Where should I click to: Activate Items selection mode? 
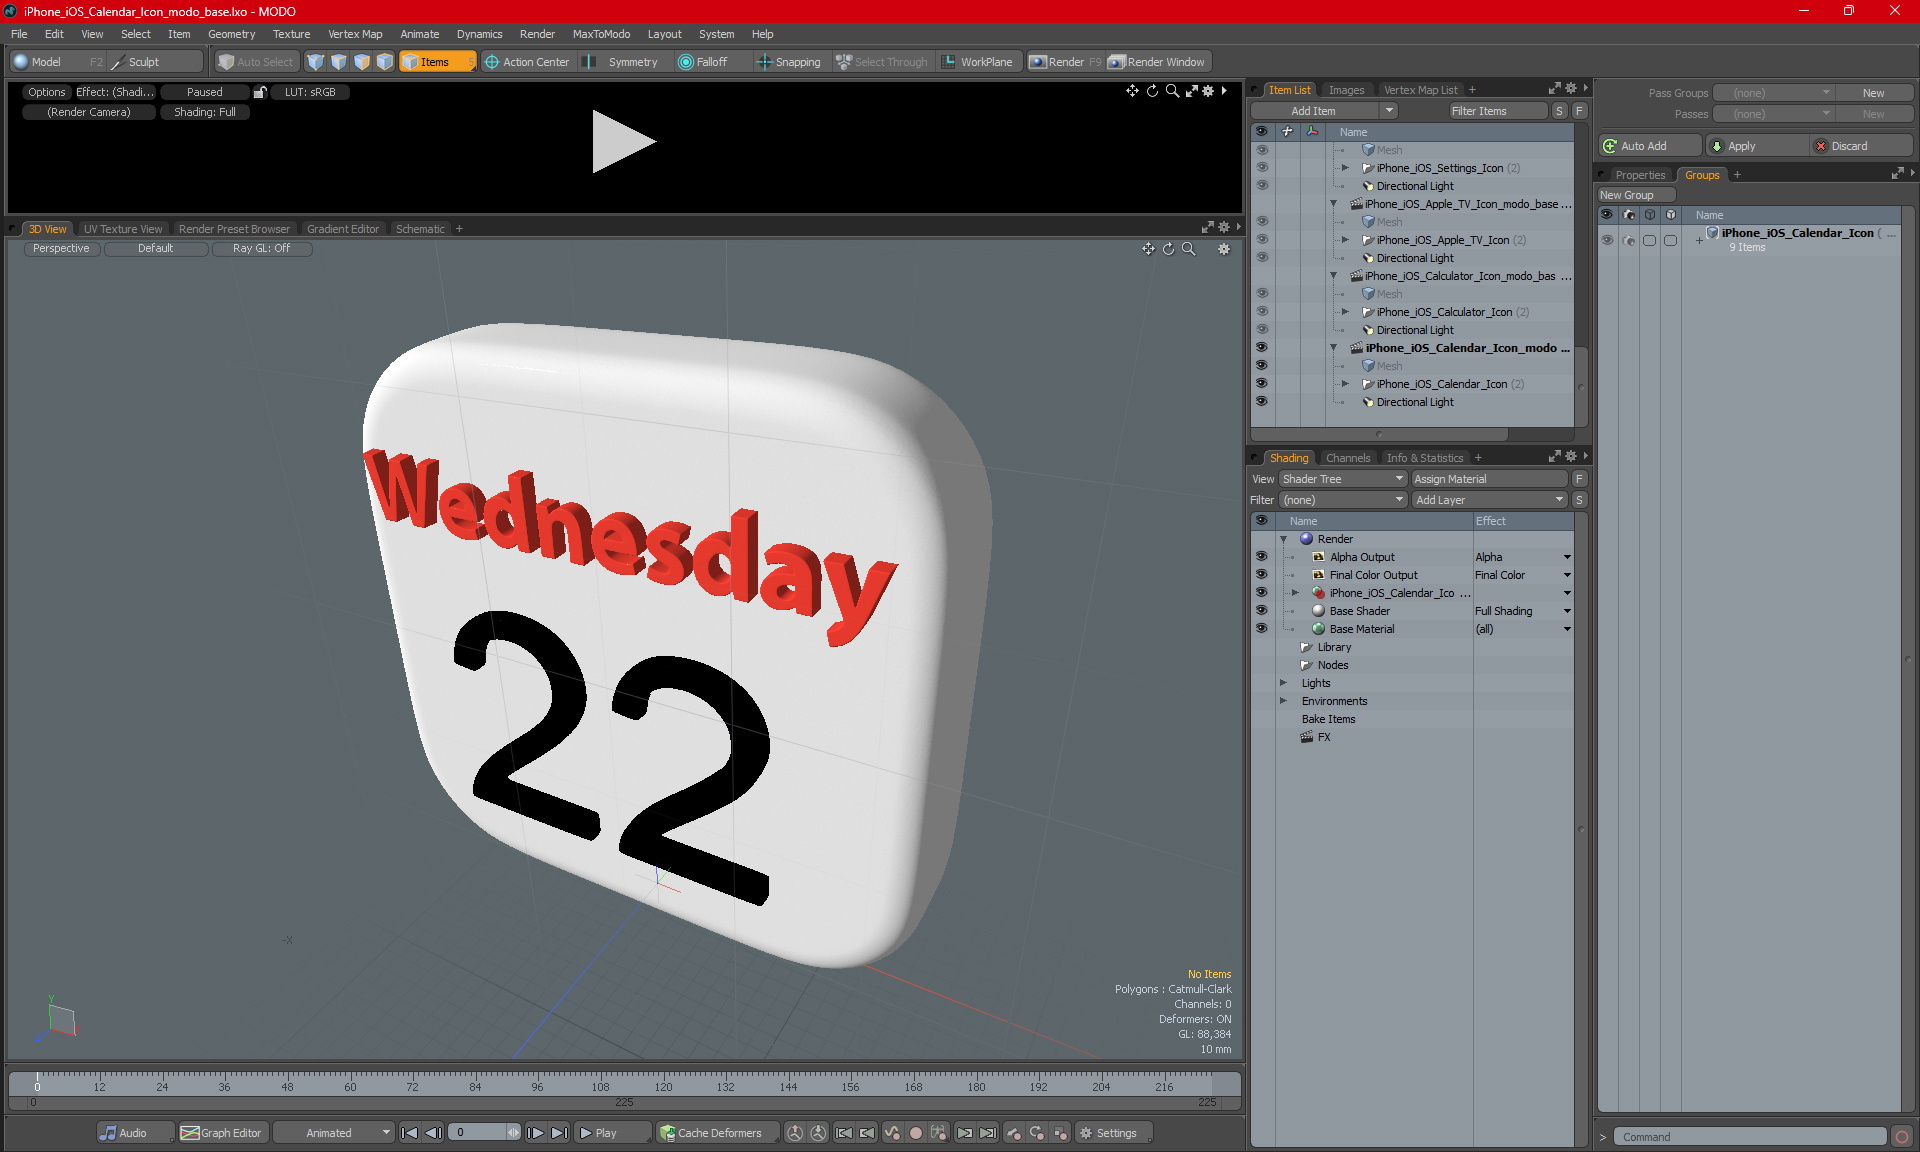tap(437, 62)
